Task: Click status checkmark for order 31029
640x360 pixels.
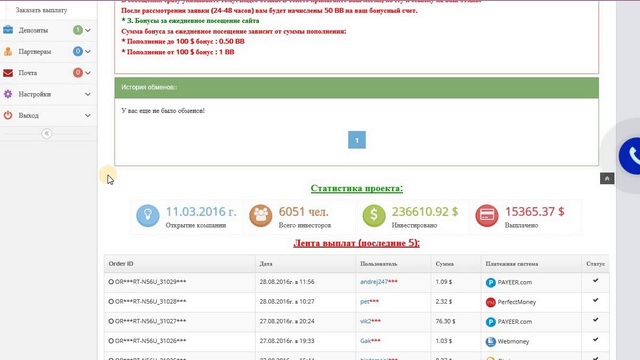Action: pyautogui.click(x=596, y=280)
